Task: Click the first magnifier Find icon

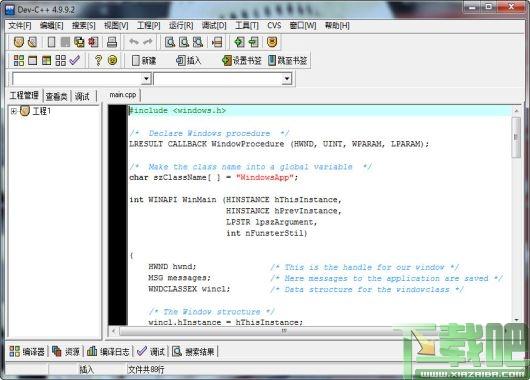Action: 170,42
